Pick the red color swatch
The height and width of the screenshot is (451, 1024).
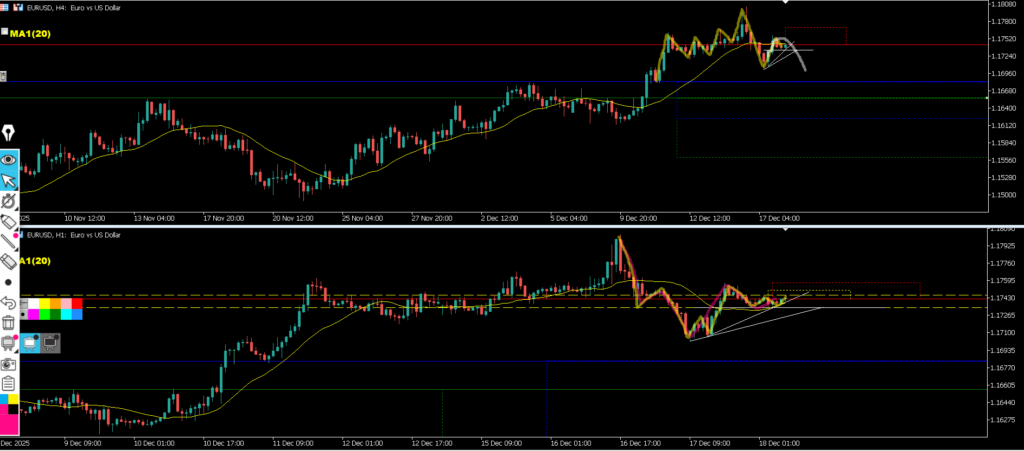click(x=77, y=304)
